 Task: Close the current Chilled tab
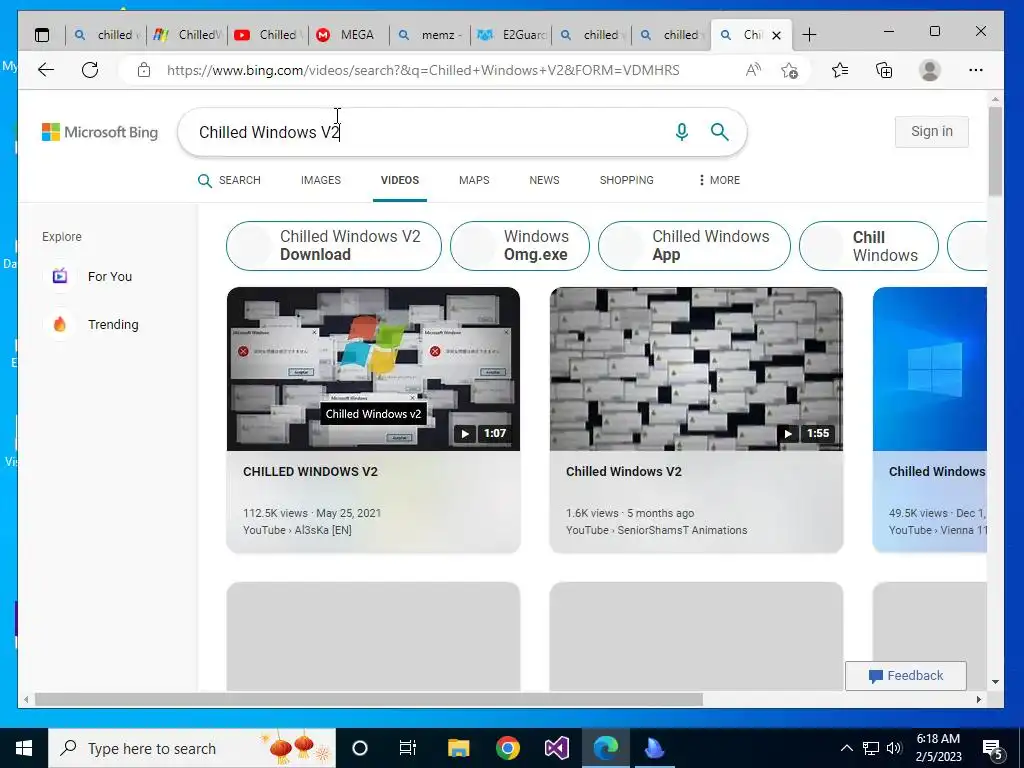[776, 35]
